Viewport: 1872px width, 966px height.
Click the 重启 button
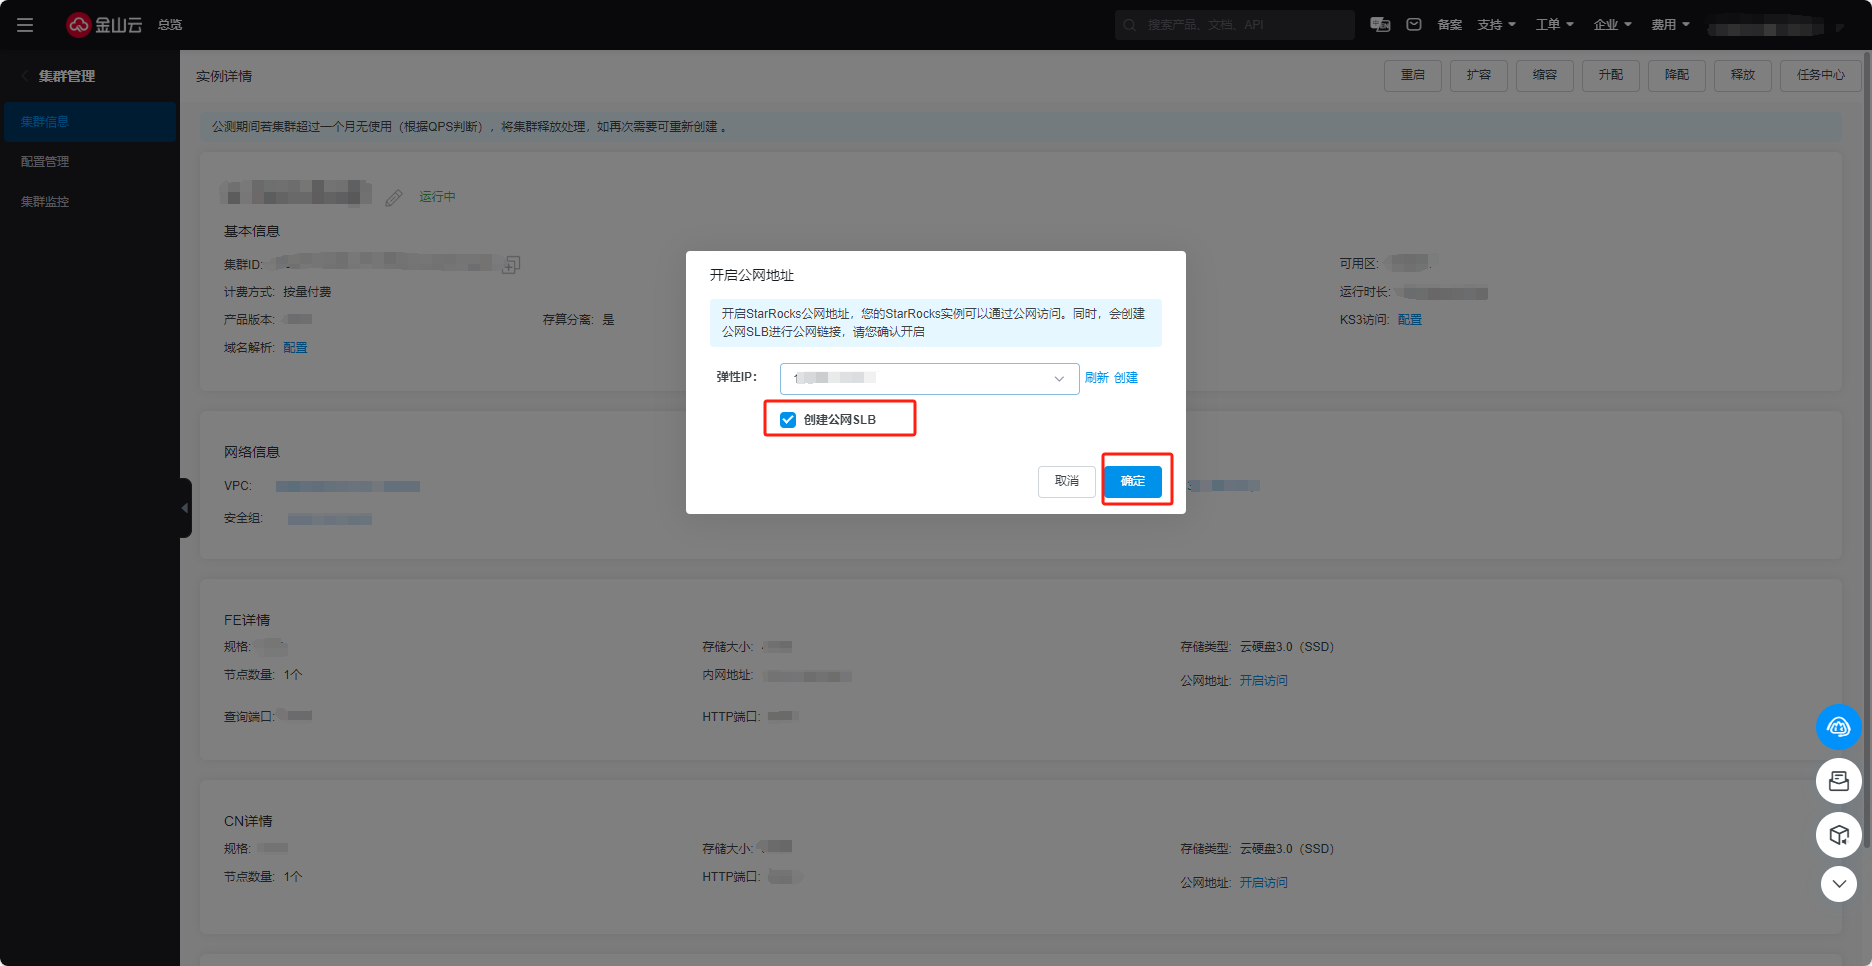point(1413,75)
